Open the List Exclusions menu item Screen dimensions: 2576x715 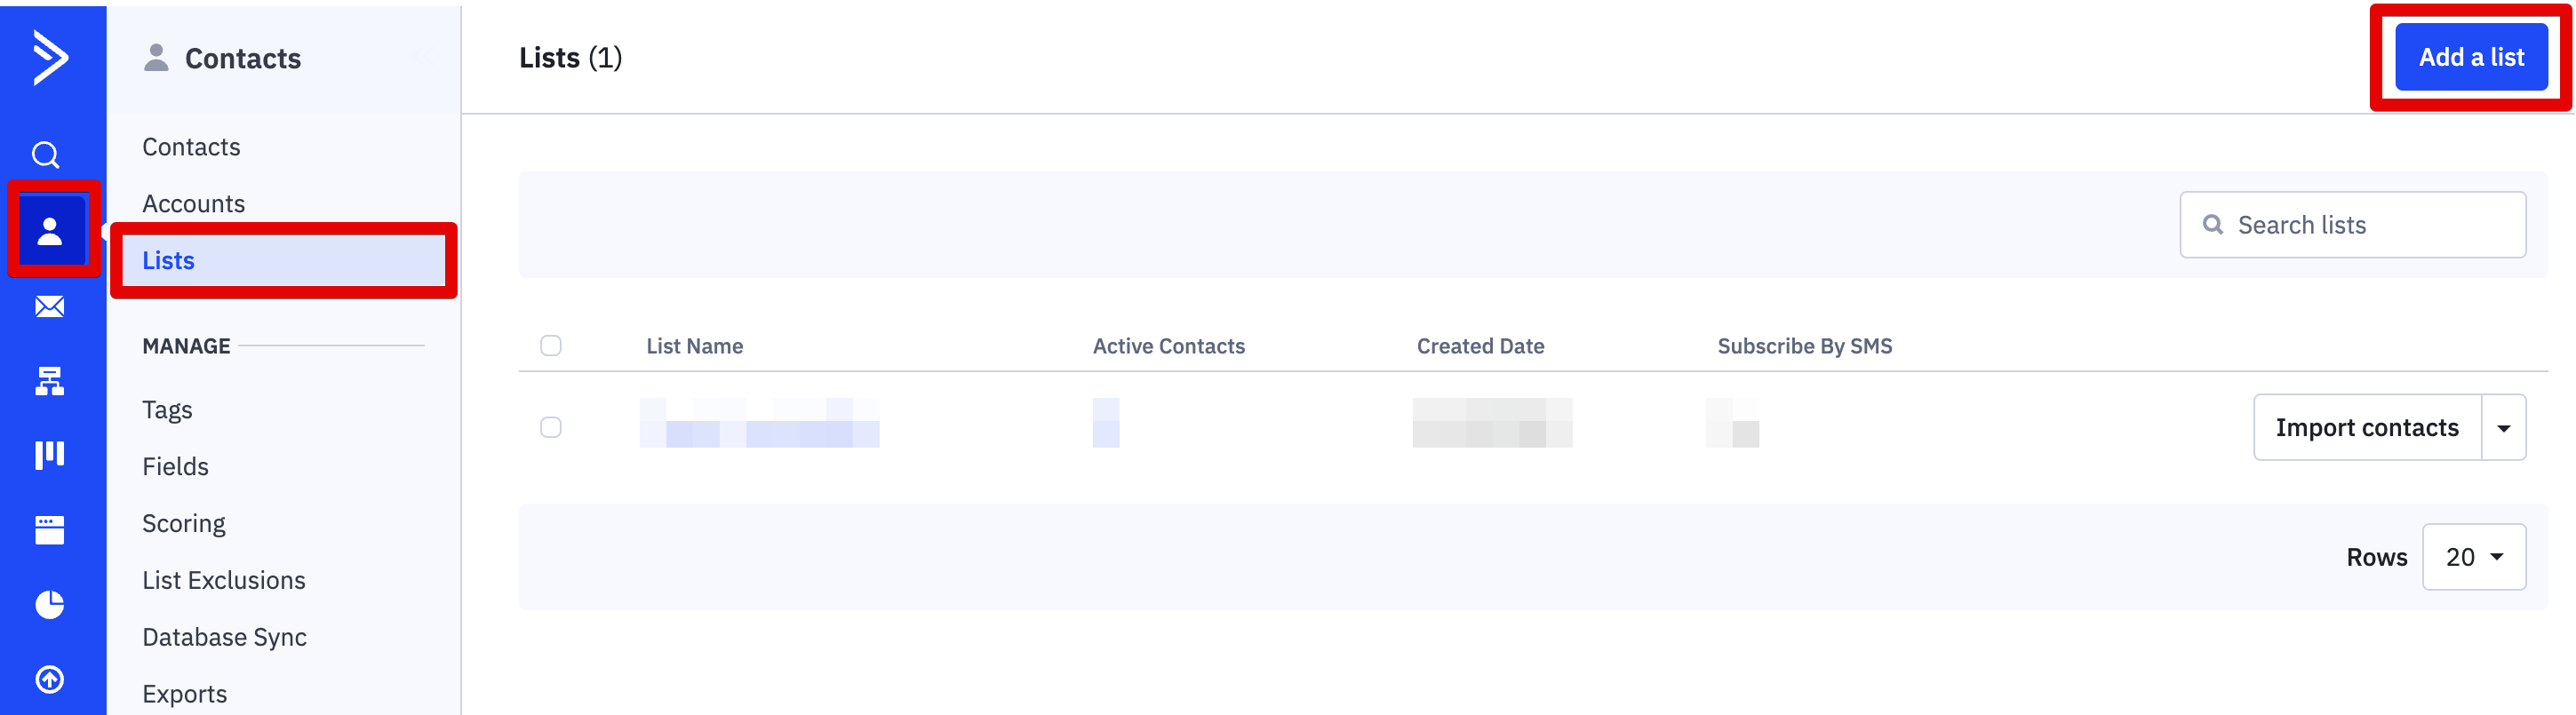(x=224, y=580)
